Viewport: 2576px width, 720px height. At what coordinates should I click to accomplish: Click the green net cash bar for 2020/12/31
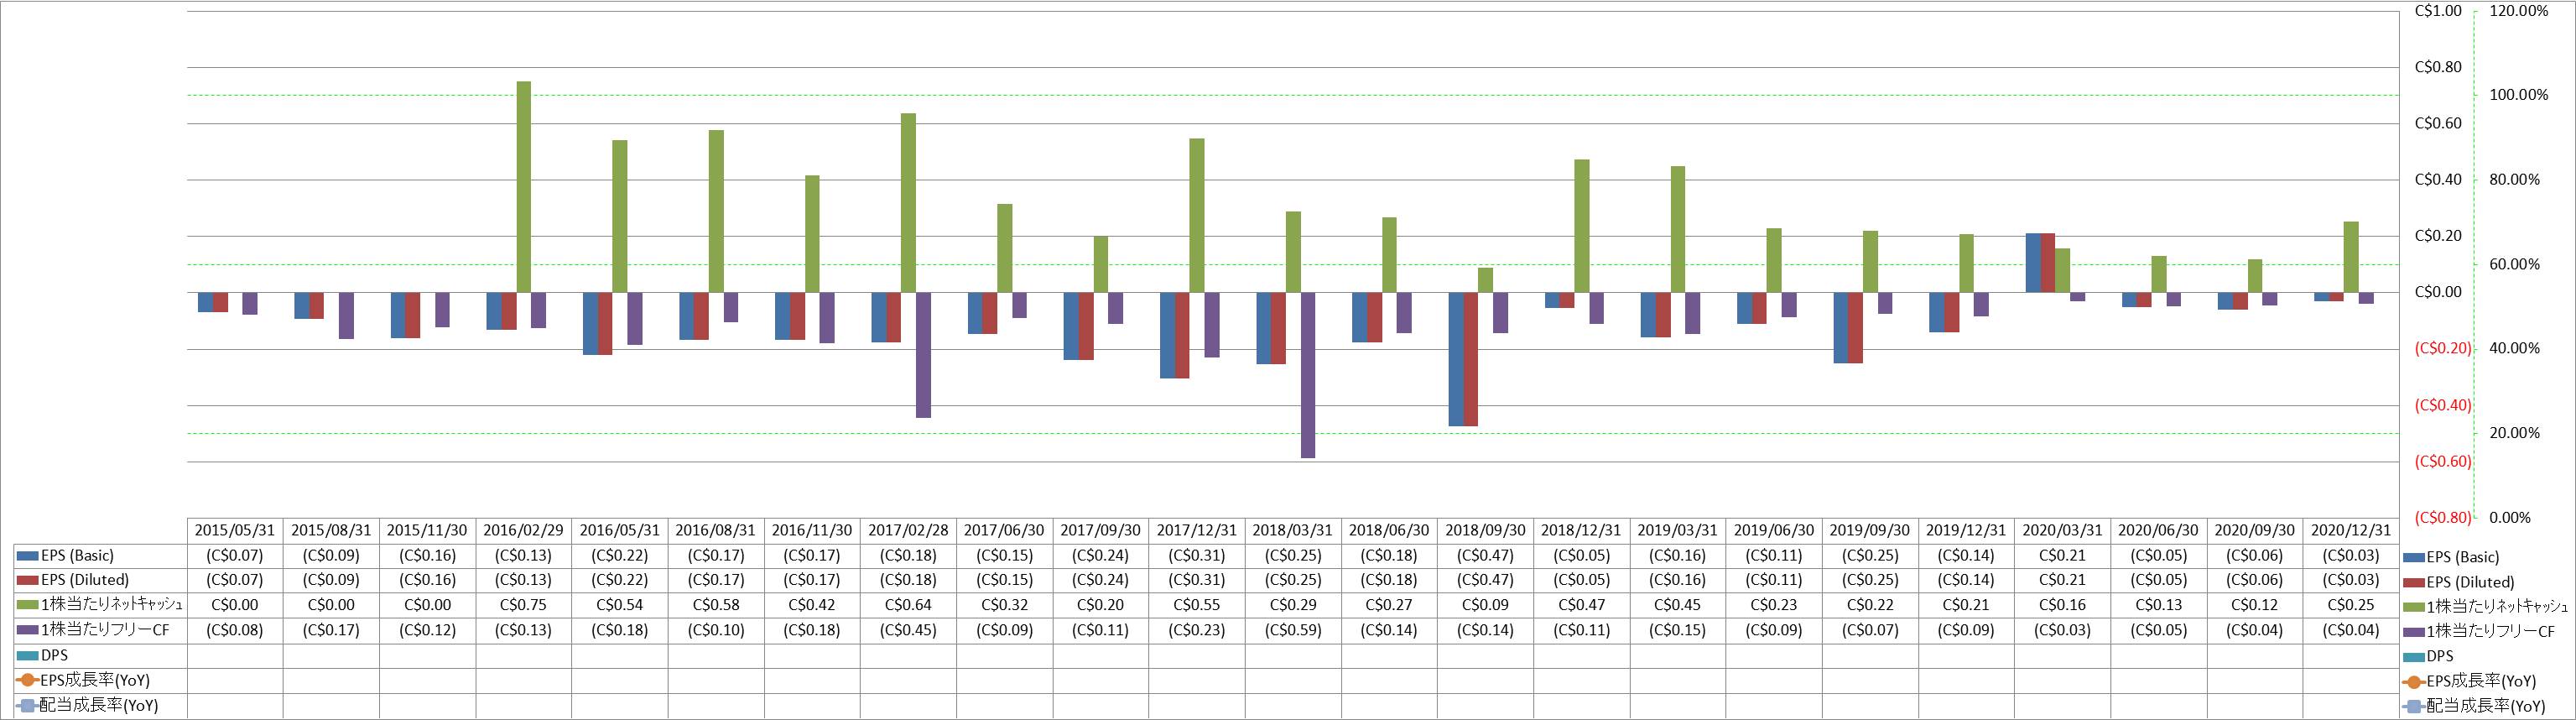coord(2351,257)
